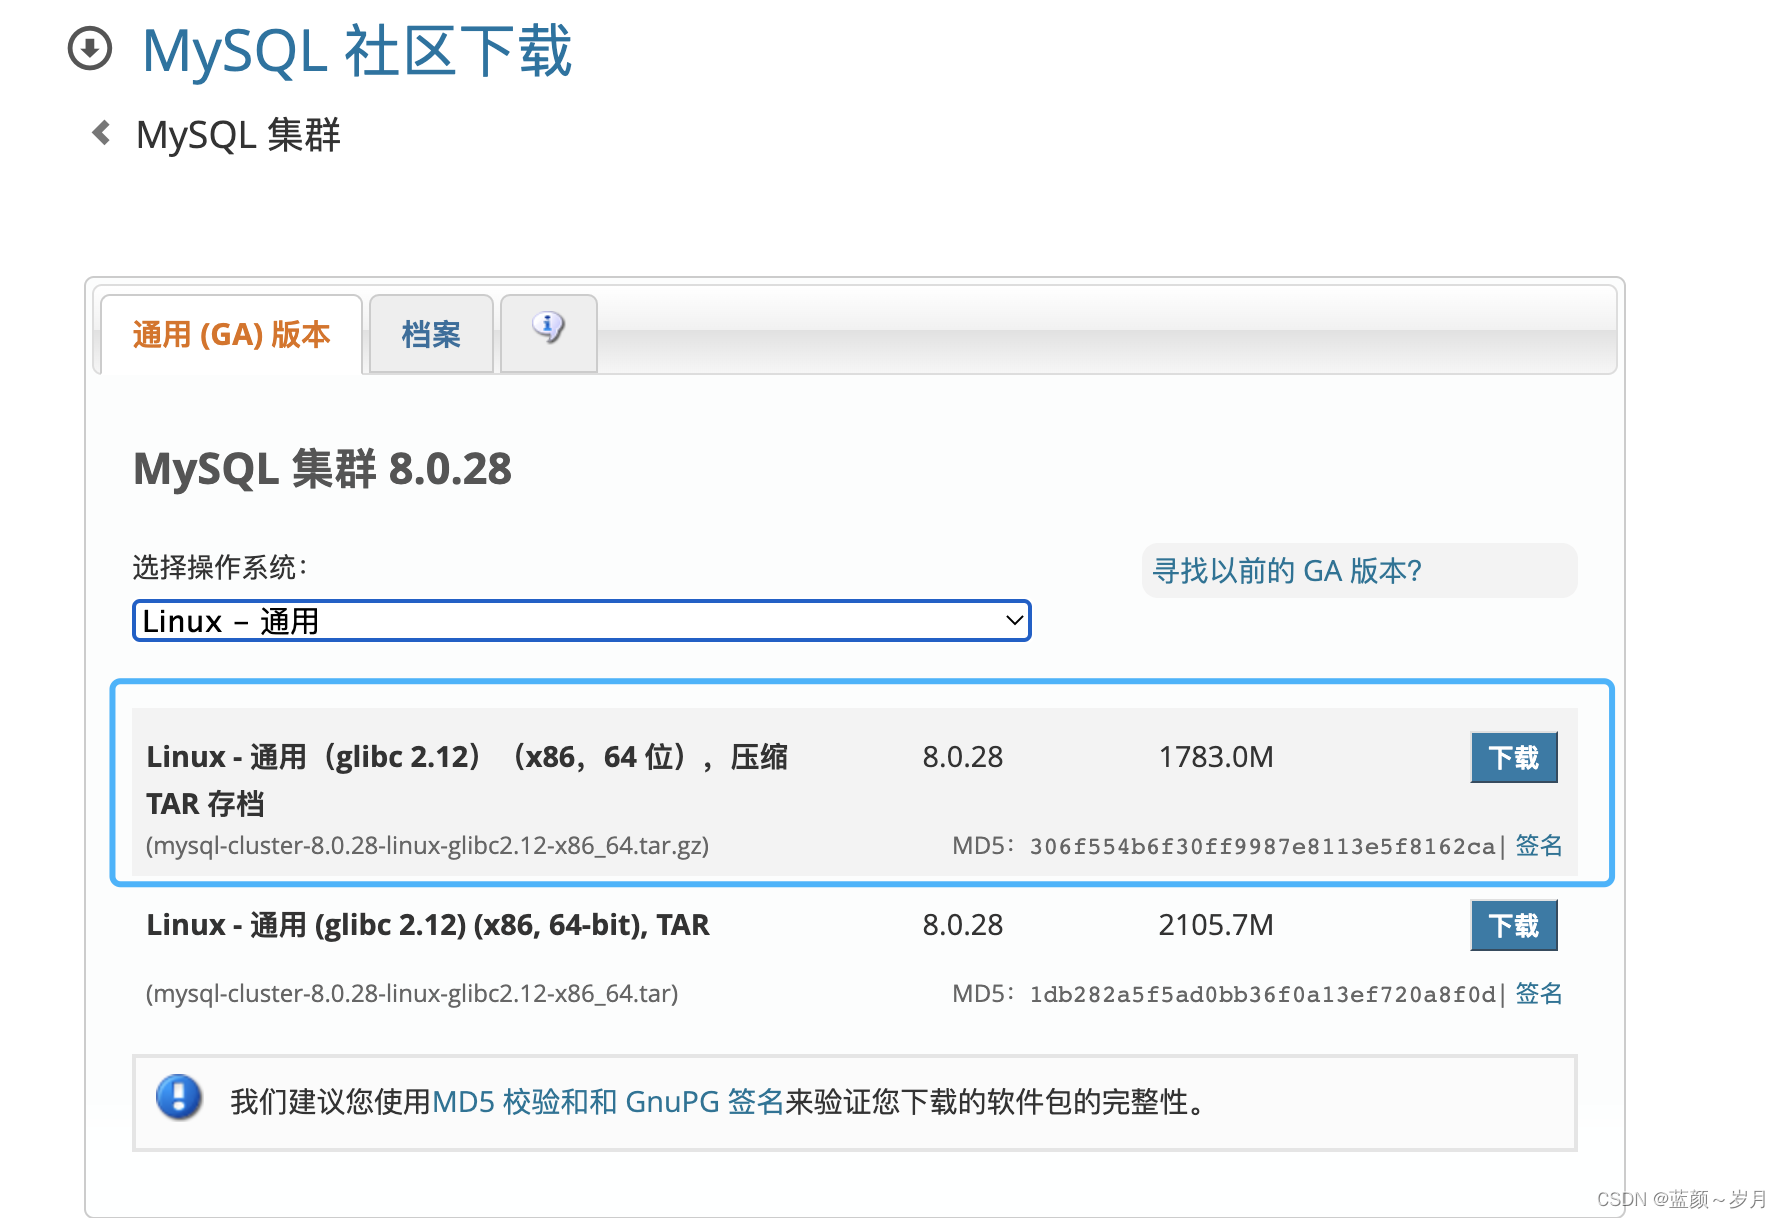
Task: Open 寻找以前的 GA 版本? link
Action: point(1287,571)
